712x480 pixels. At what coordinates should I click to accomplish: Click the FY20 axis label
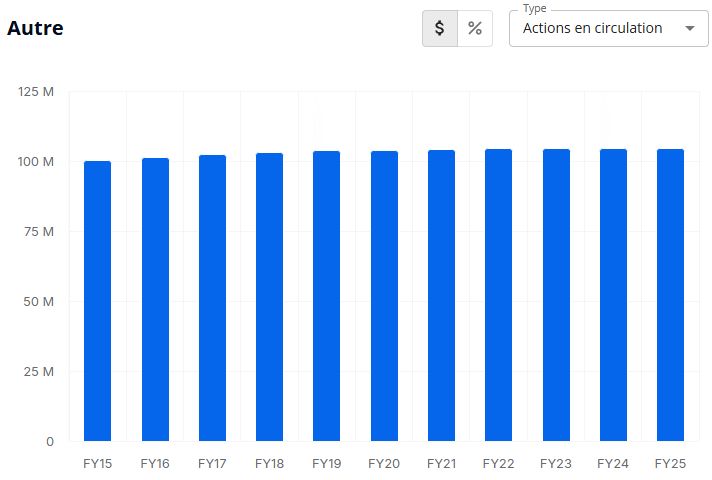[384, 464]
